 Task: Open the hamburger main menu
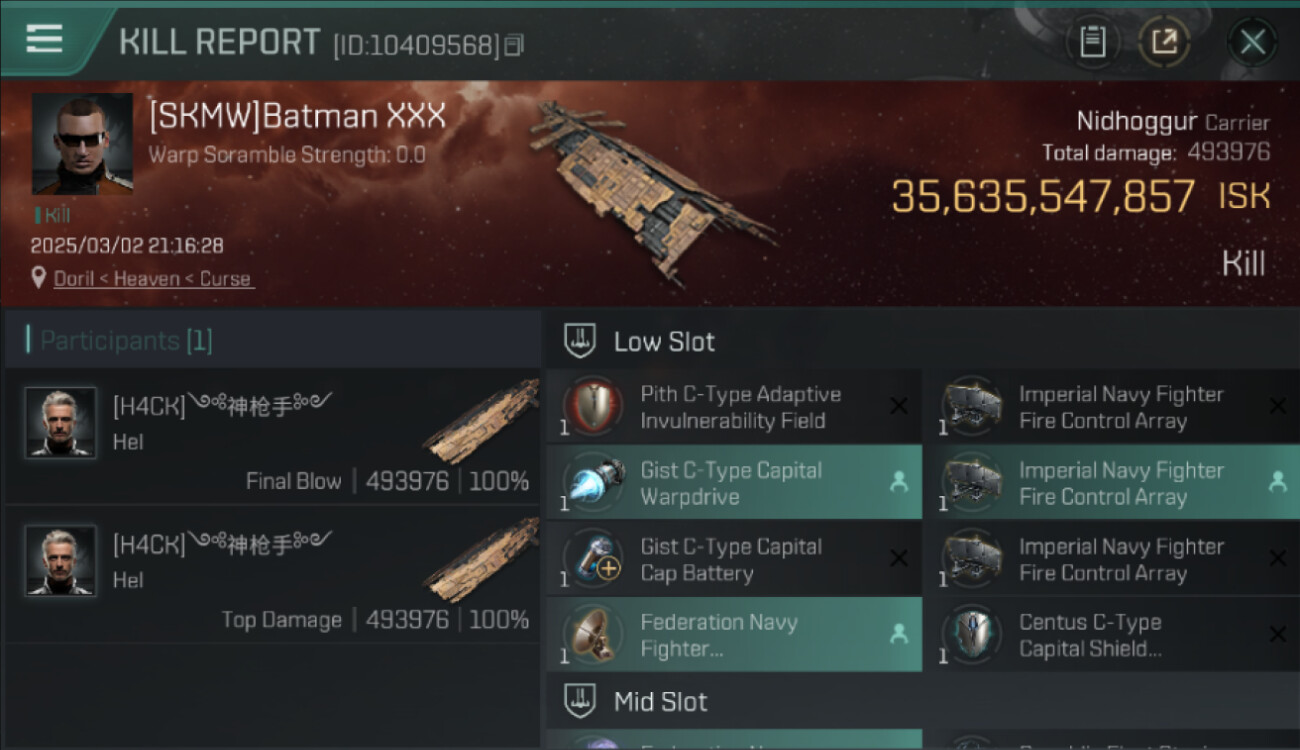pyautogui.click(x=44, y=39)
